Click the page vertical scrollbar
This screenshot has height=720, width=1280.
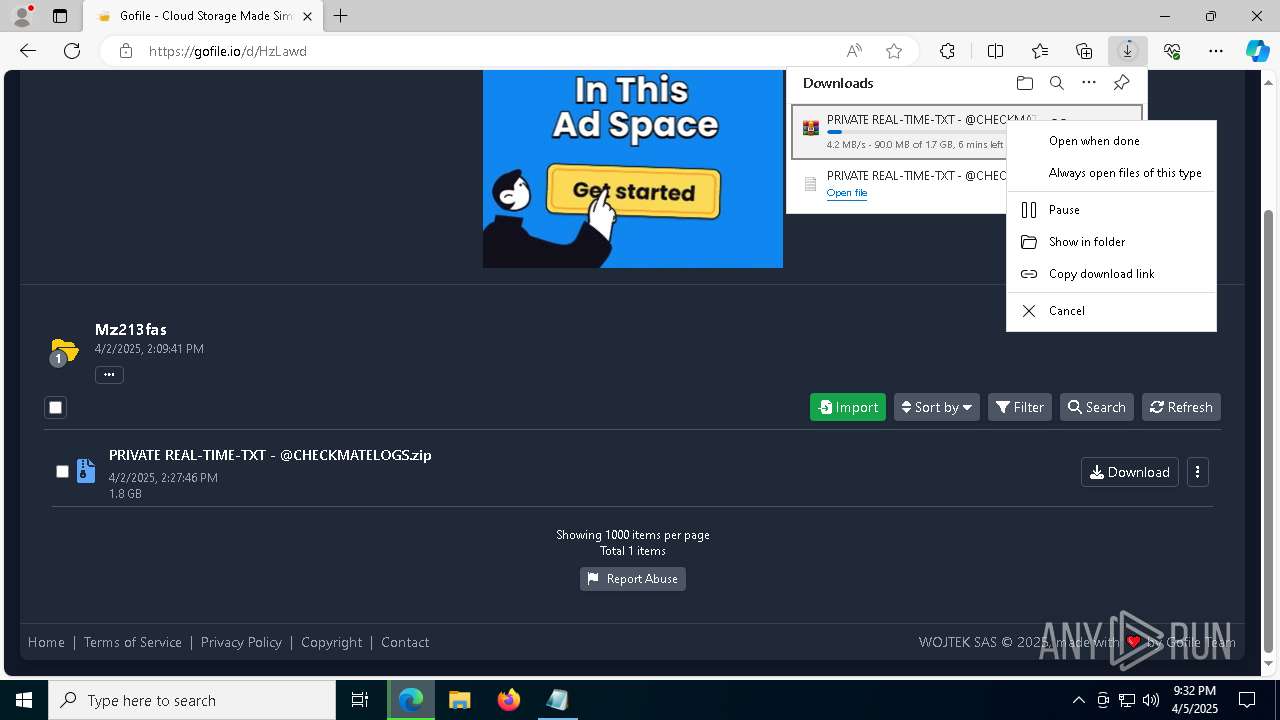click(1269, 430)
